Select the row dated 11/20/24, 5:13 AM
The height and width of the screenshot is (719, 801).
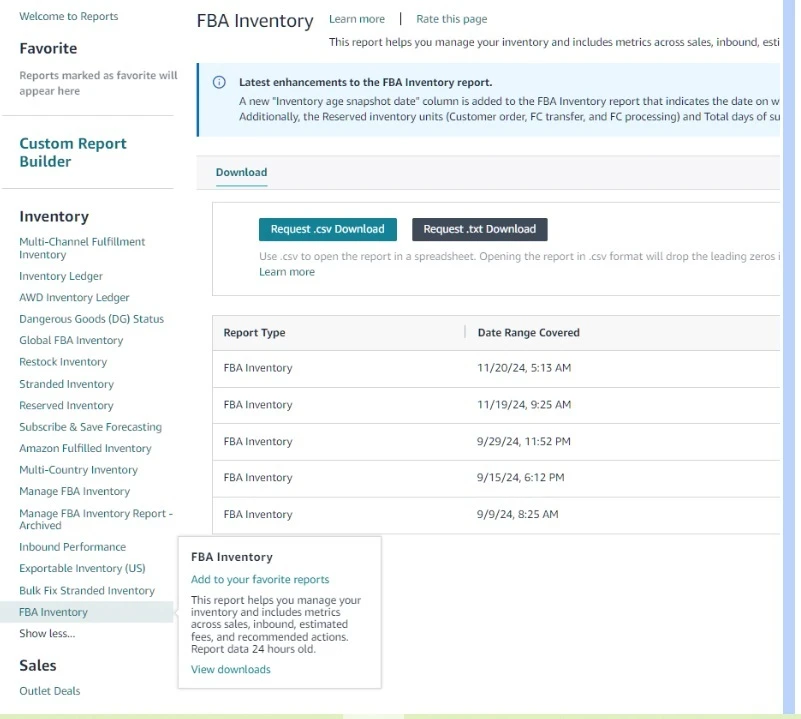496,368
